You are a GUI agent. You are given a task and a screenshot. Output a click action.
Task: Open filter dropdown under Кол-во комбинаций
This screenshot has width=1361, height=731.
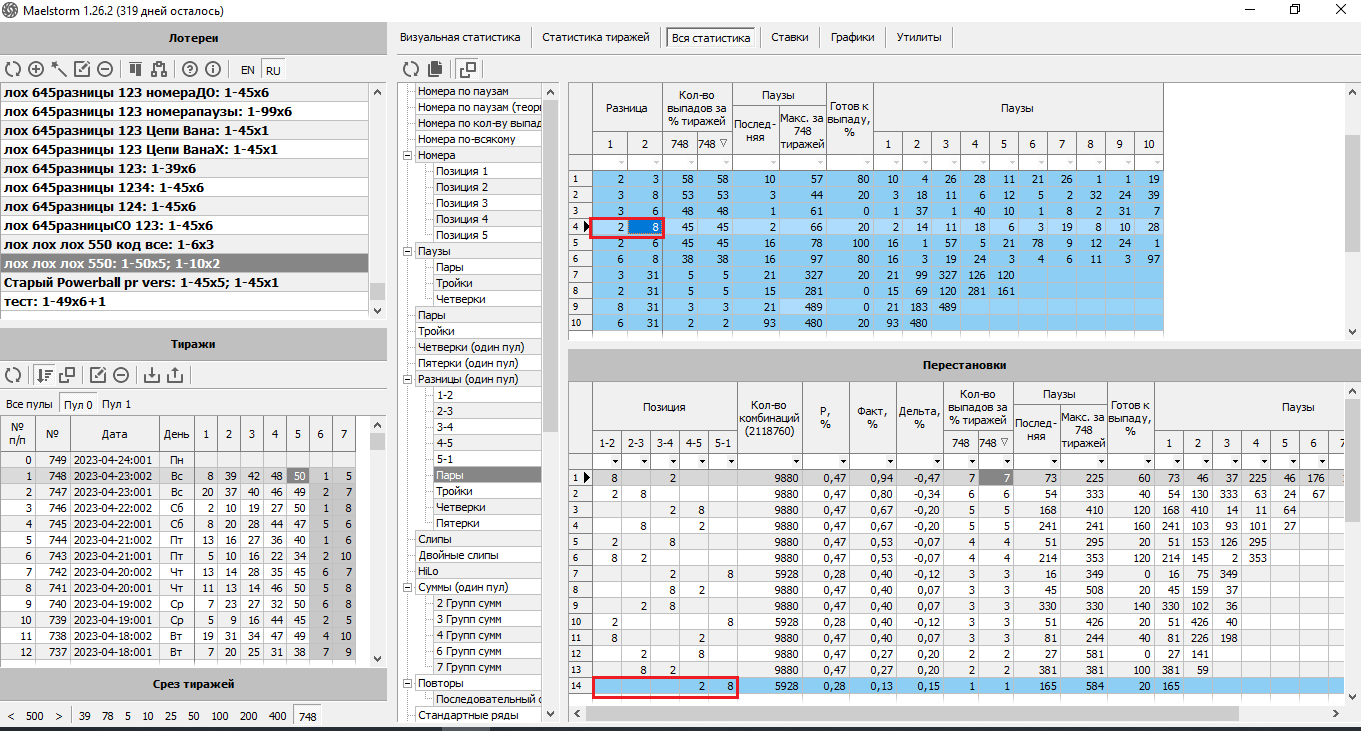point(794,461)
